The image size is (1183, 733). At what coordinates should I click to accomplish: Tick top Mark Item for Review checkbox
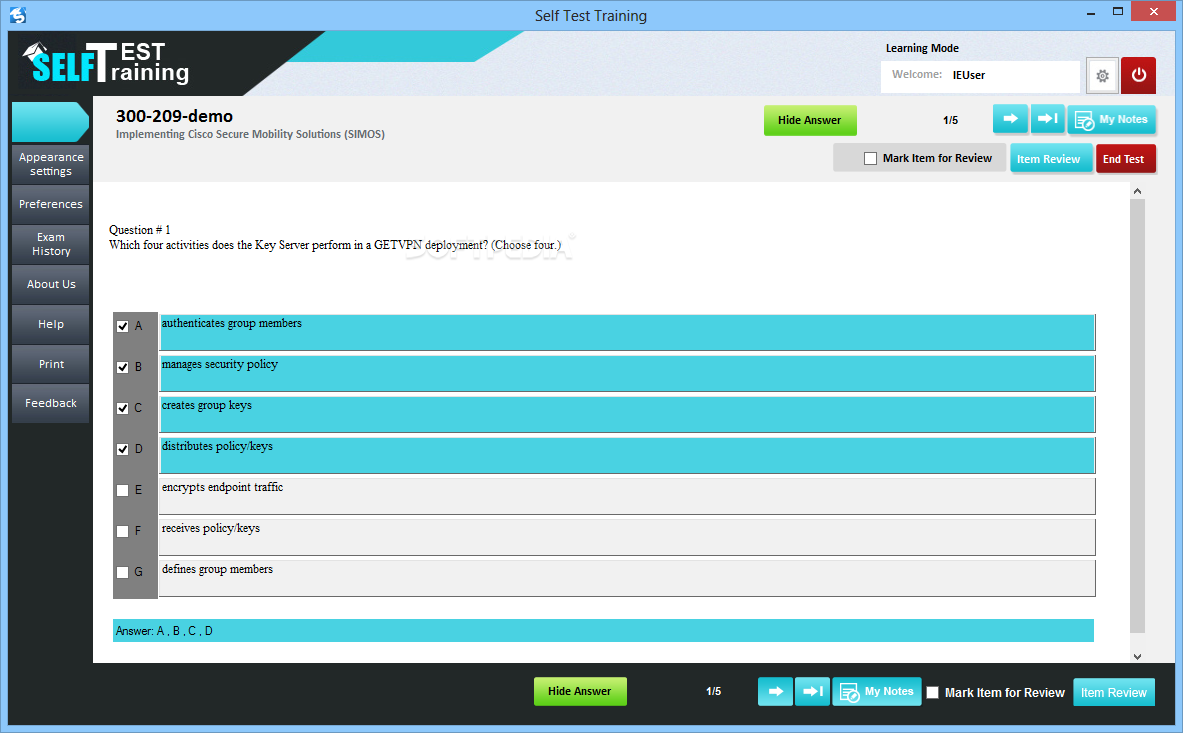[x=870, y=158]
